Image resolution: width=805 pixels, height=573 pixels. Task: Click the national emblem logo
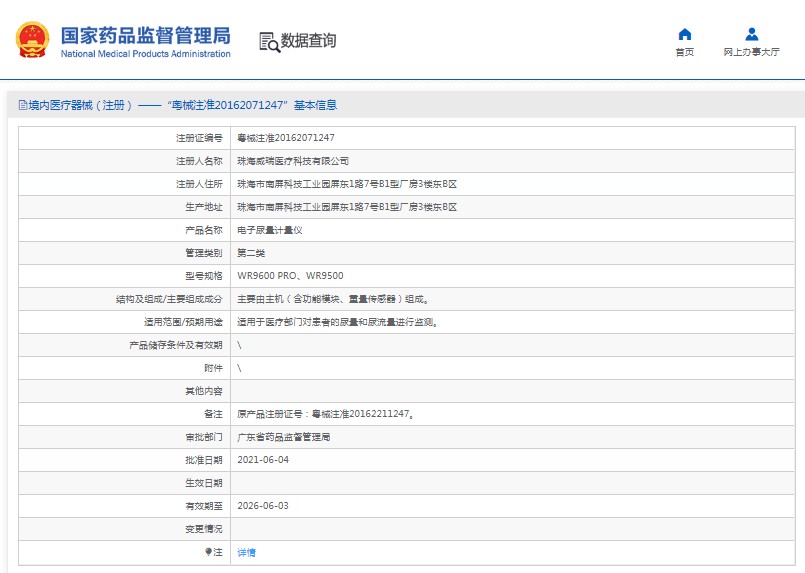point(33,40)
